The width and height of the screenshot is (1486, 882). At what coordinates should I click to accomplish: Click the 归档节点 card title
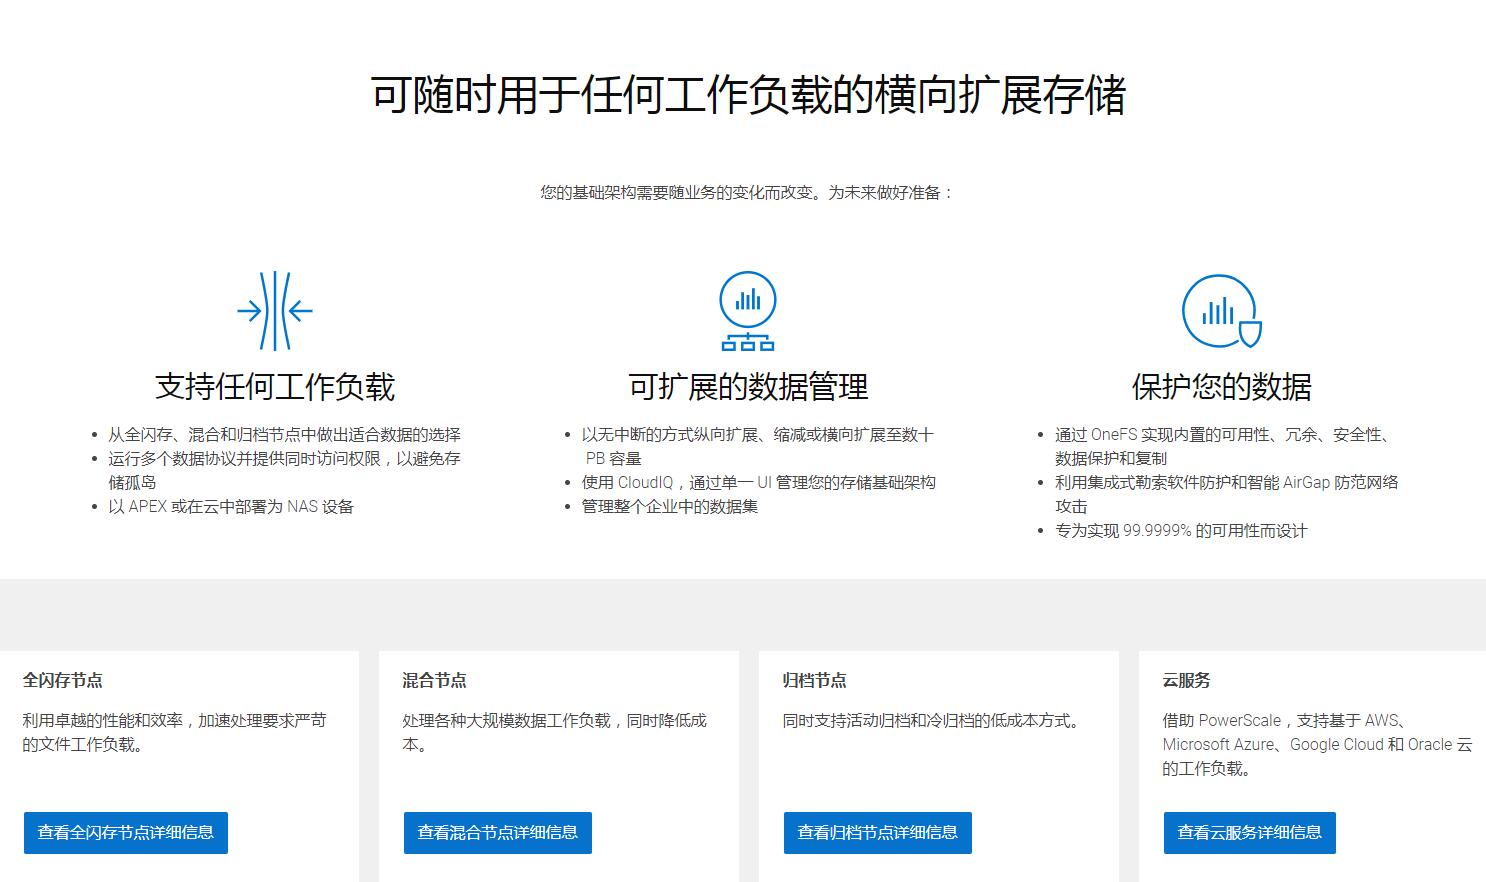(x=814, y=681)
